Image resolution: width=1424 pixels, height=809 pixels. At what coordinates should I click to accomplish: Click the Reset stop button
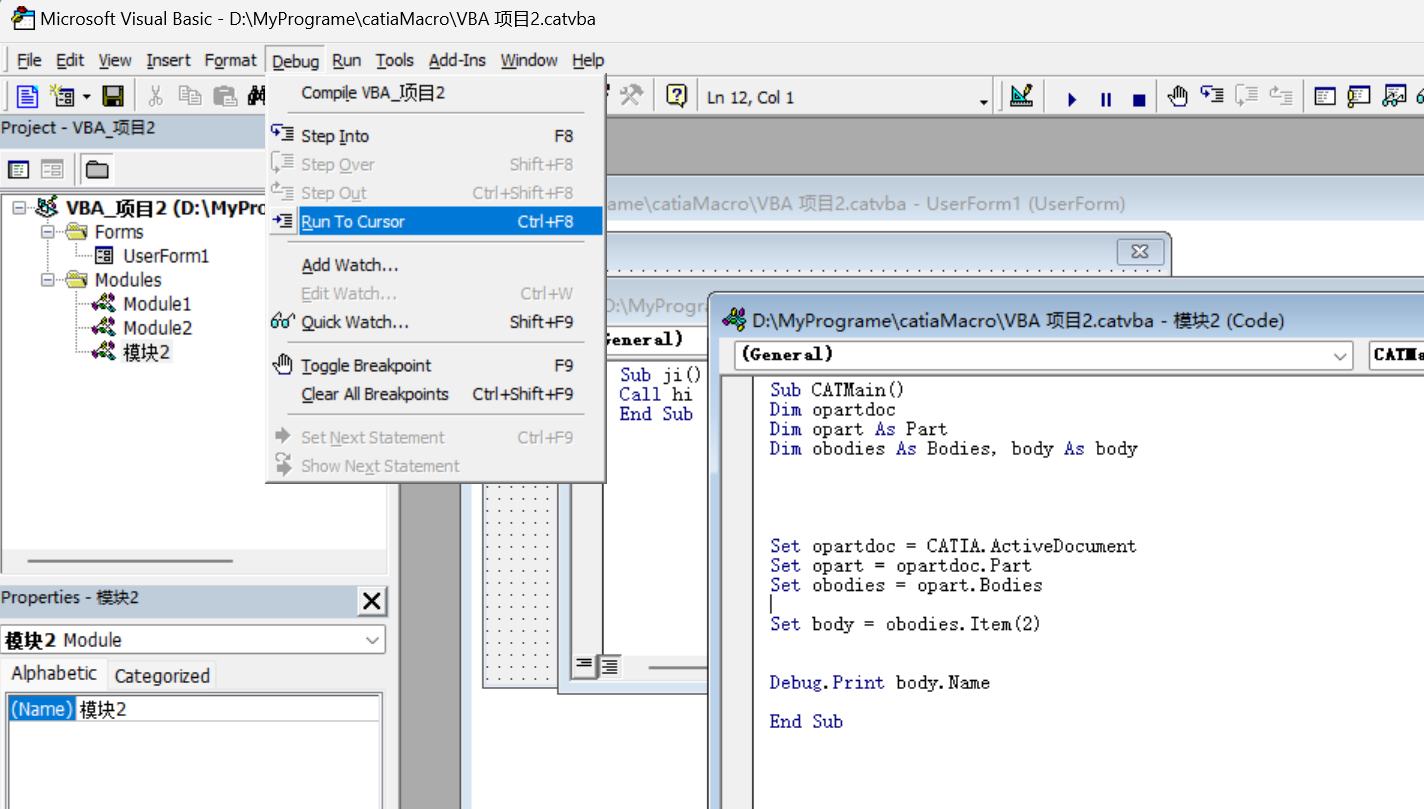pyautogui.click(x=1138, y=99)
